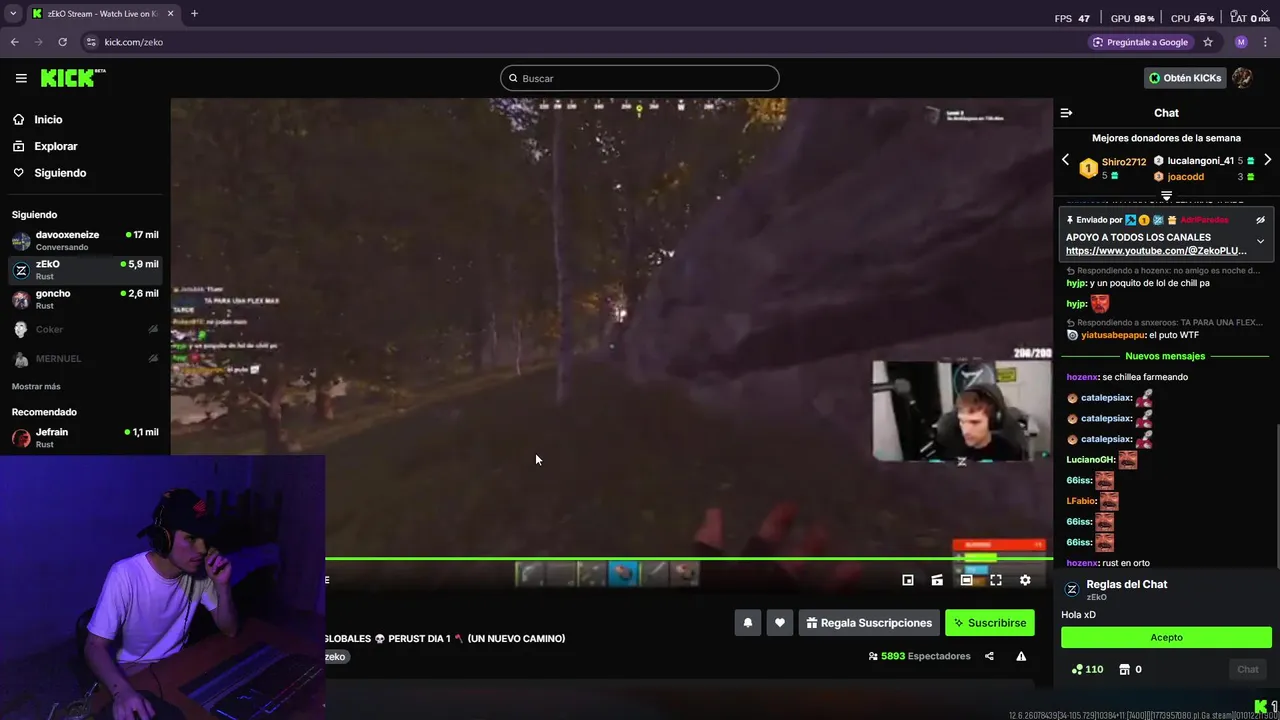Click LucianoGH username in chat

1090,460
